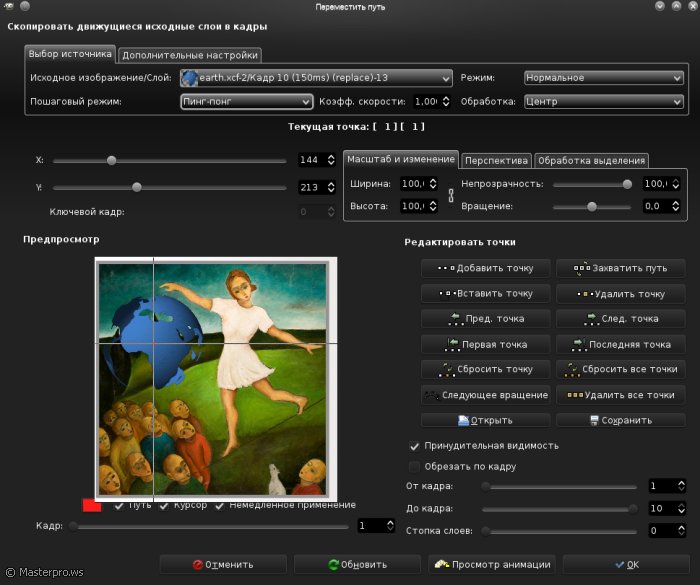Open the Обработка выделения tab
The height and width of the screenshot is (585, 700).
click(592, 161)
